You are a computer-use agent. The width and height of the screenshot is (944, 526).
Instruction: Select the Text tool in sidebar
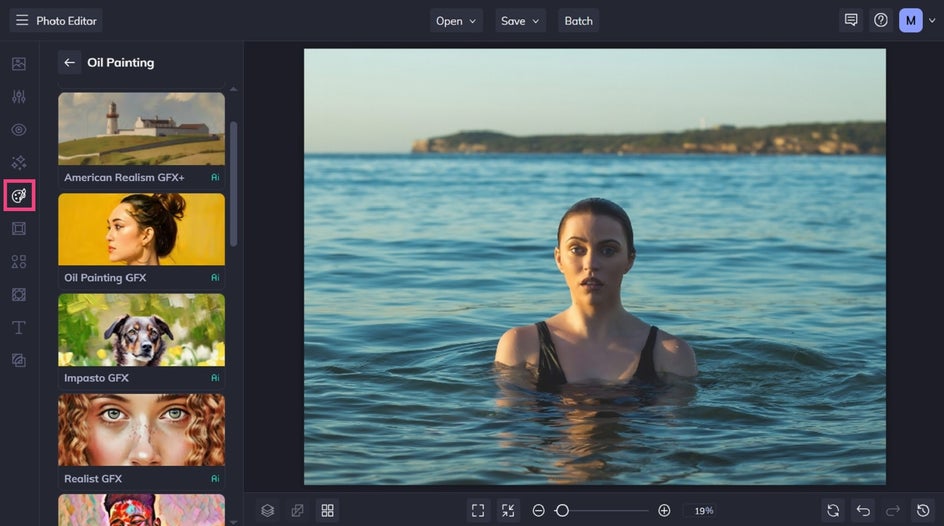[x=19, y=327]
